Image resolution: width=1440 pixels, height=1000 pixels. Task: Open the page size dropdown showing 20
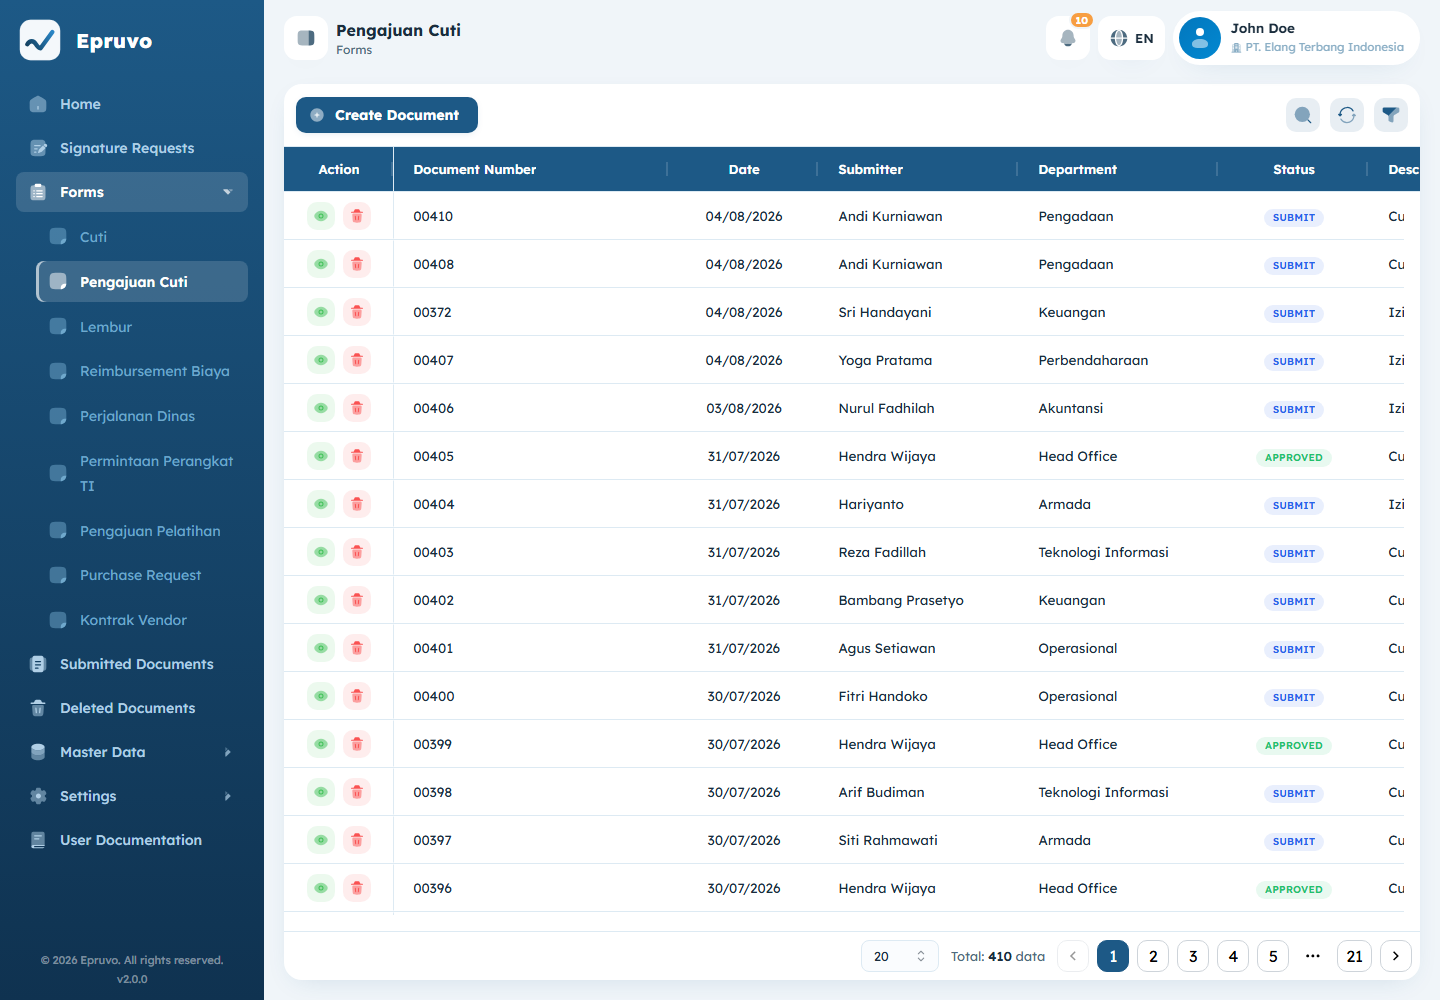900,956
